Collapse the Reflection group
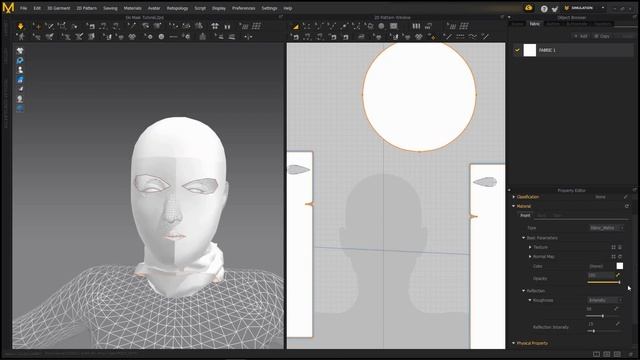 point(524,291)
